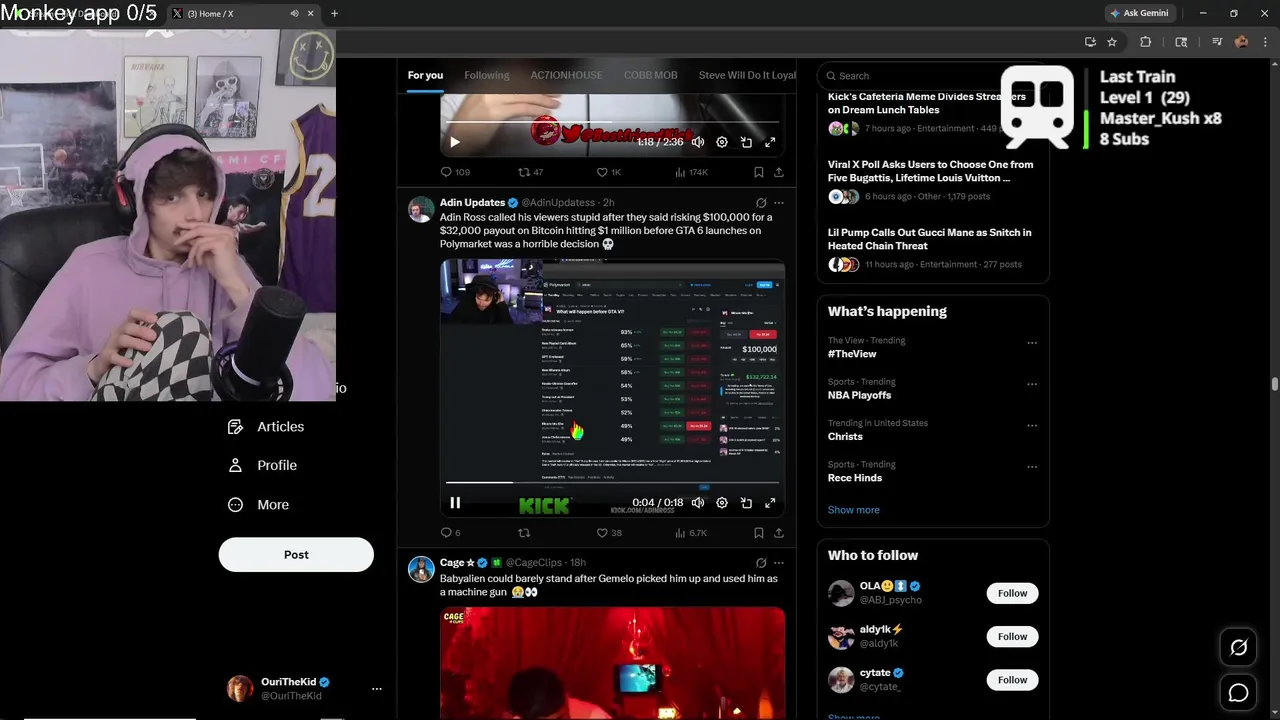Open options for Rece Hinds trend
Viewport: 1280px width, 720px height.
click(1032, 467)
